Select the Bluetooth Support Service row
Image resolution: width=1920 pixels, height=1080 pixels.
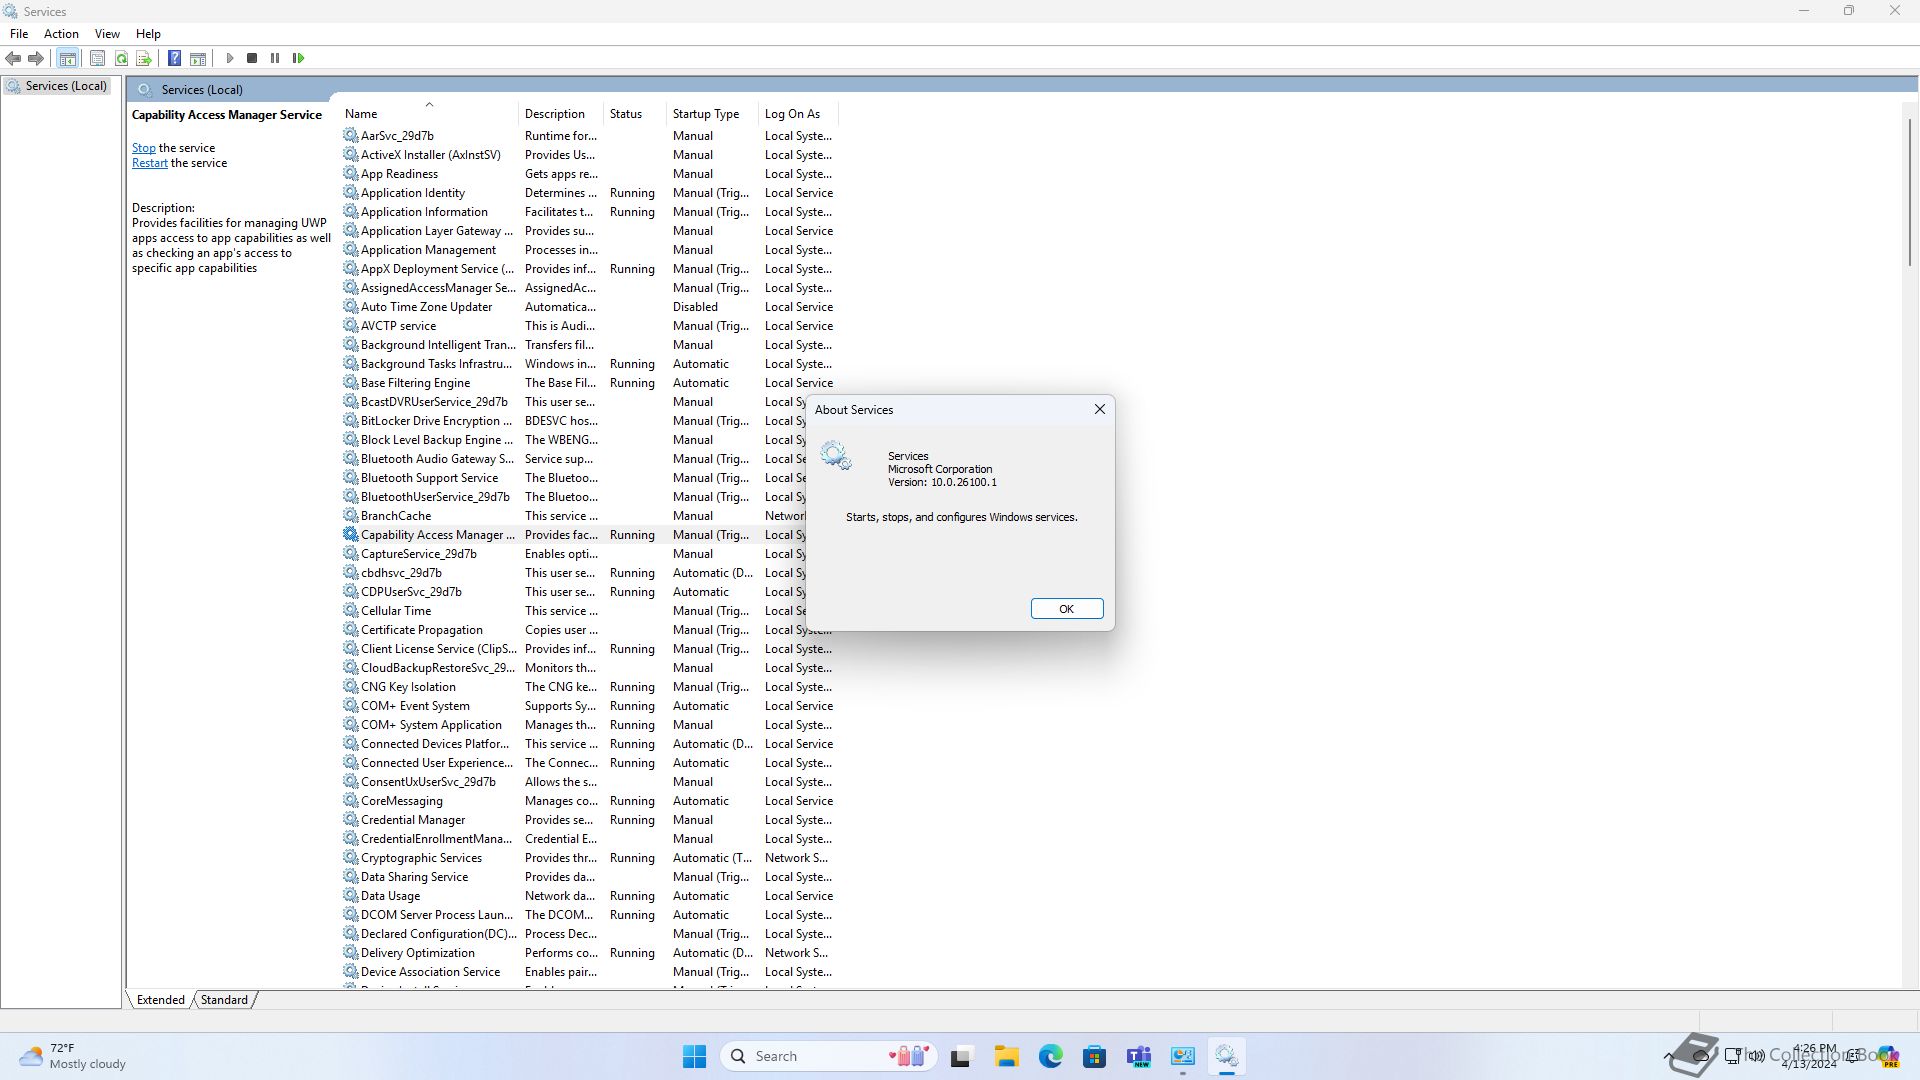pyautogui.click(x=574, y=477)
